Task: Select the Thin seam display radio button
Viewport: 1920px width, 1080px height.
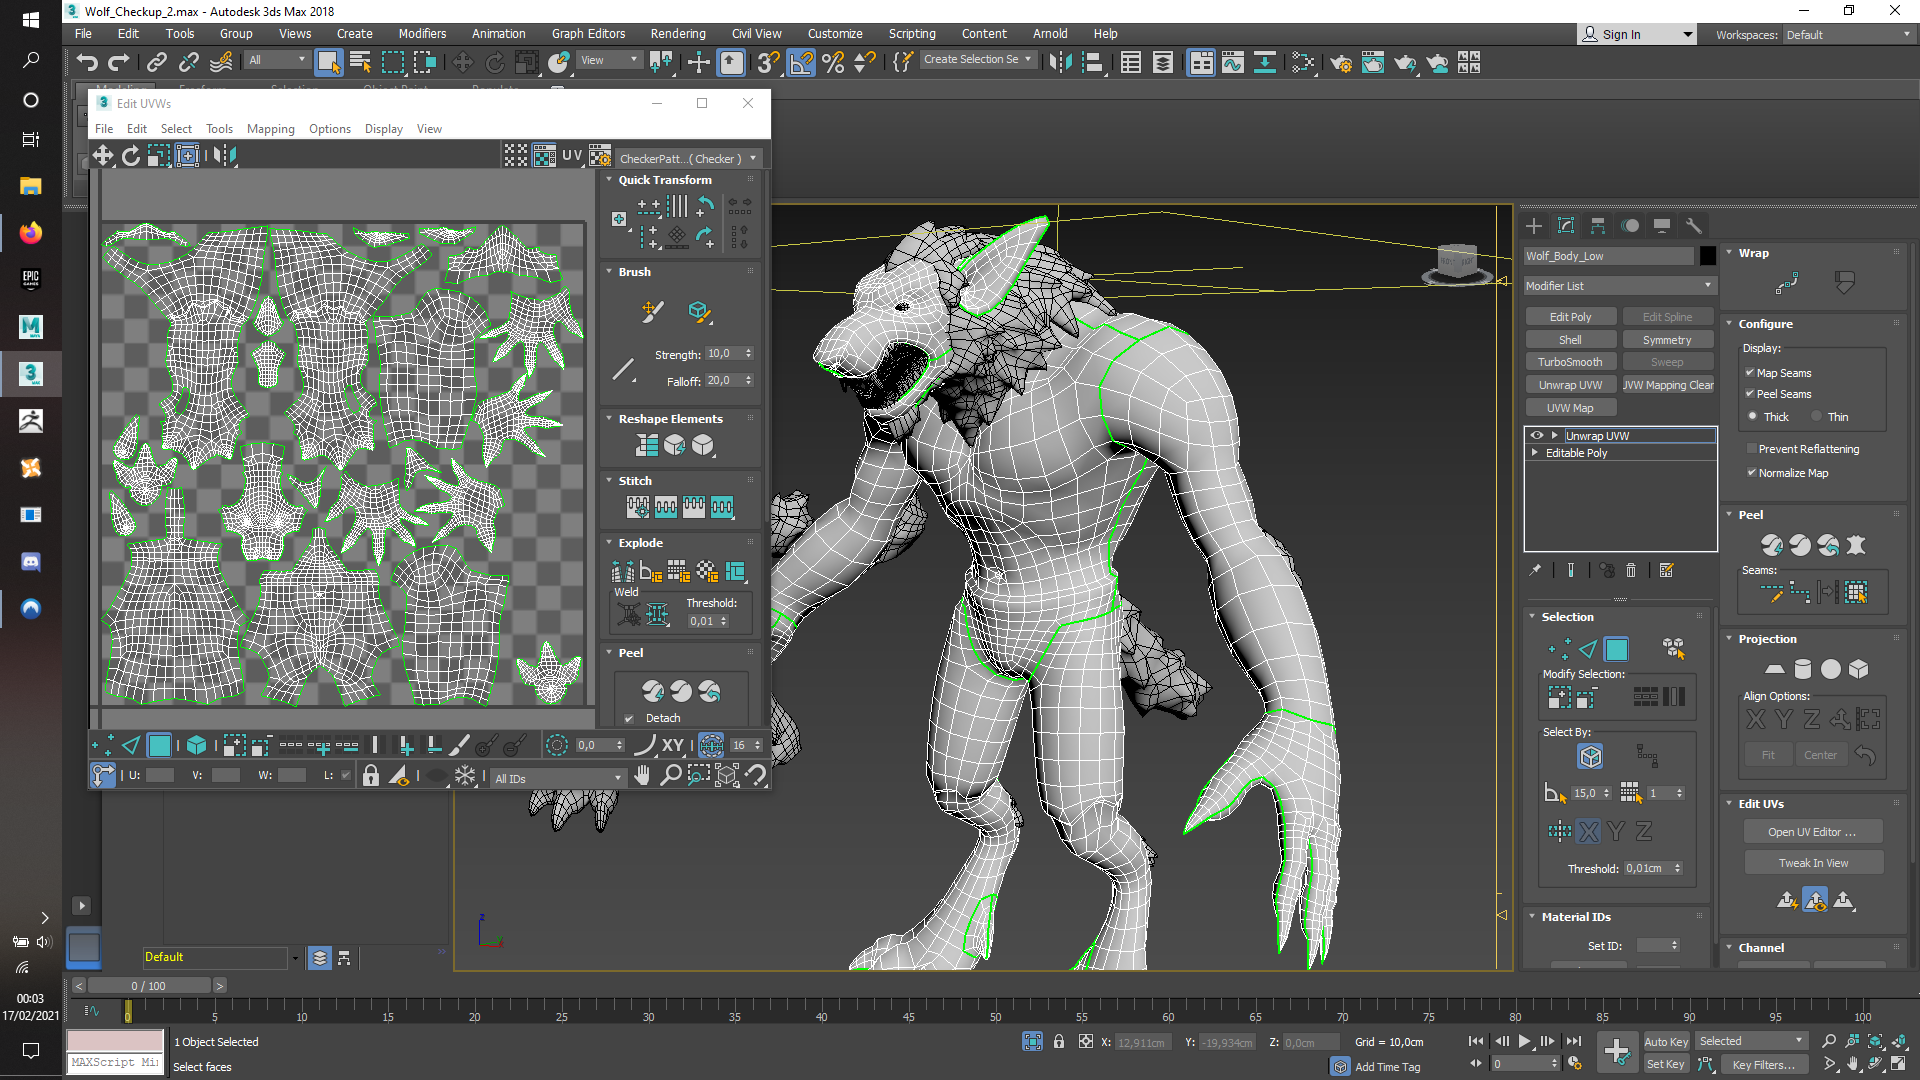Action: pyautogui.click(x=1816, y=417)
